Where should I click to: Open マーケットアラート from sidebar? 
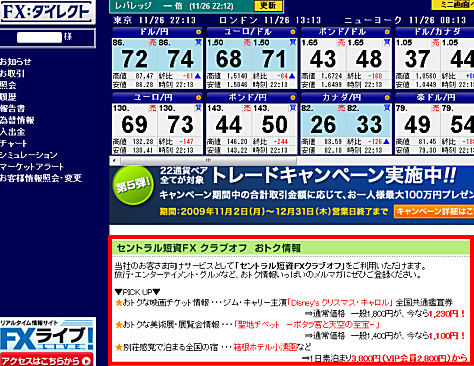(x=32, y=167)
